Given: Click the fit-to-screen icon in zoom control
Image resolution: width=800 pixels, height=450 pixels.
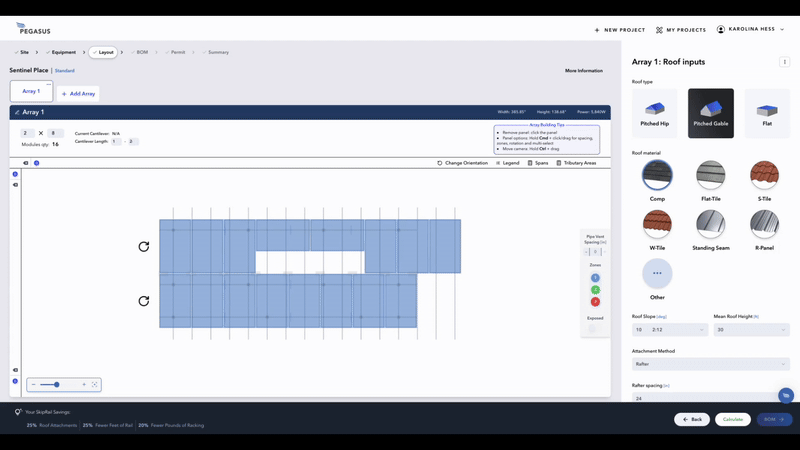Looking at the screenshot, I should pyautogui.click(x=94, y=385).
